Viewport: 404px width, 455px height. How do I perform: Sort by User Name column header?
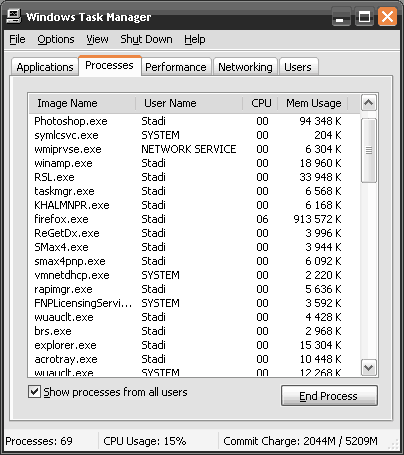(x=189, y=103)
